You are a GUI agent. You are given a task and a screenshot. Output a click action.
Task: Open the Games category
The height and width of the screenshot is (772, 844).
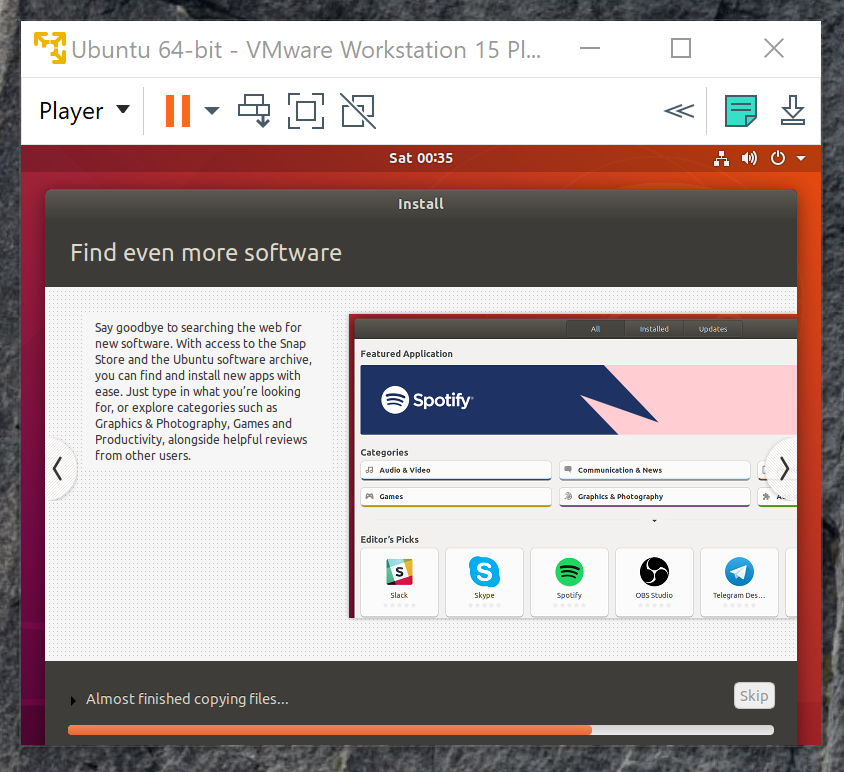tap(456, 496)
